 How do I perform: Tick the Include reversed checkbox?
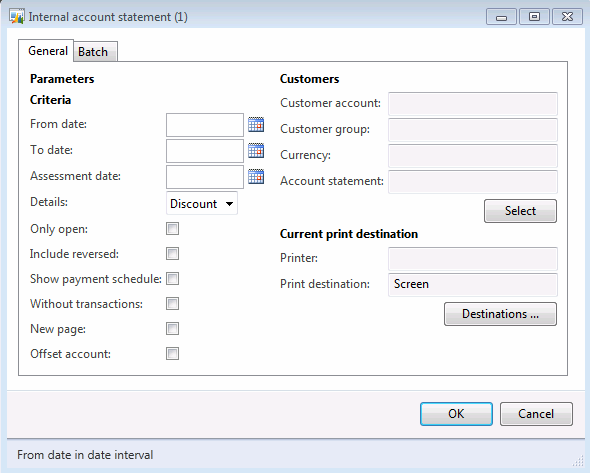click(x=172, y=254)
